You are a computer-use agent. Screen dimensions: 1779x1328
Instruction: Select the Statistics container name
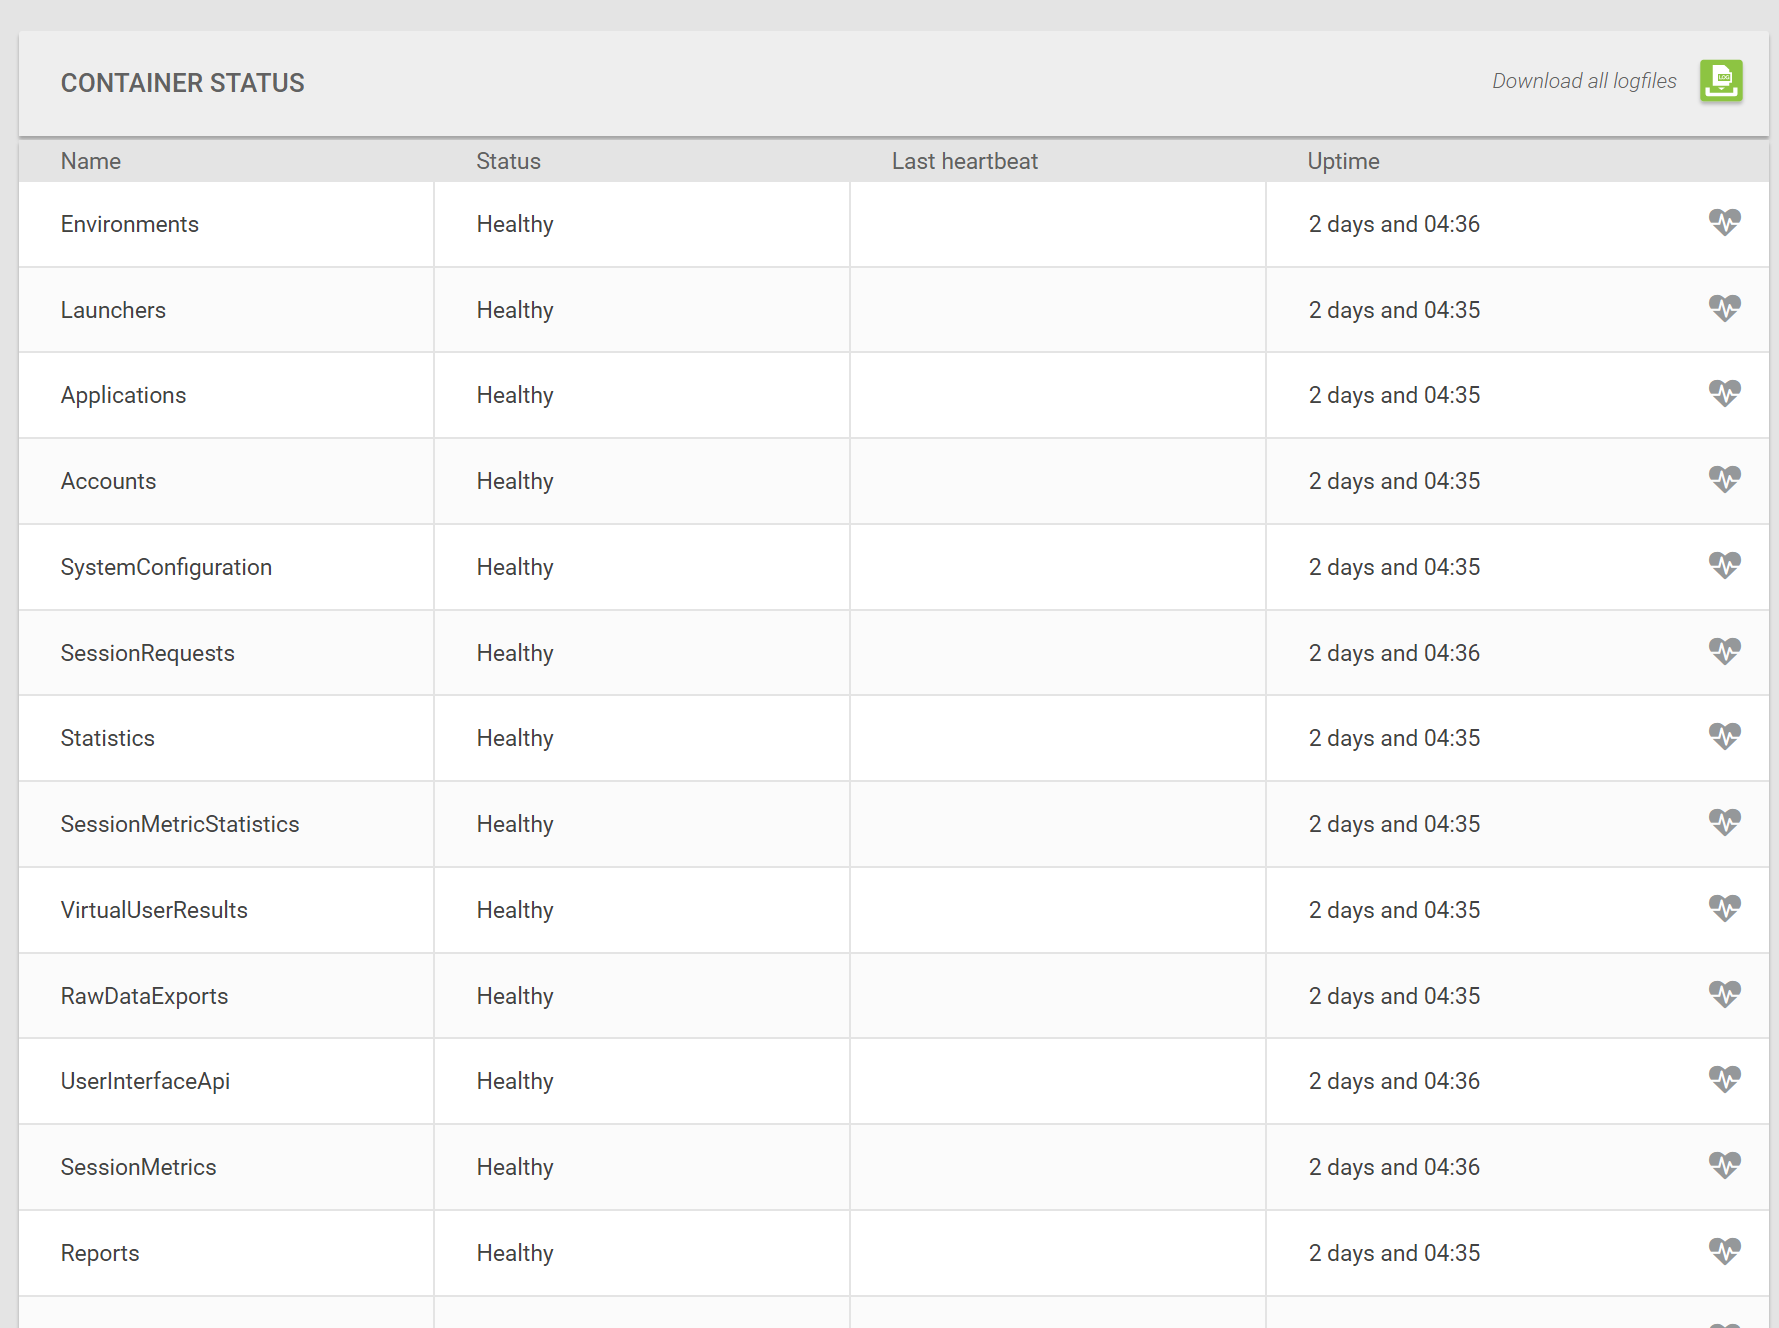pos(108,738)
